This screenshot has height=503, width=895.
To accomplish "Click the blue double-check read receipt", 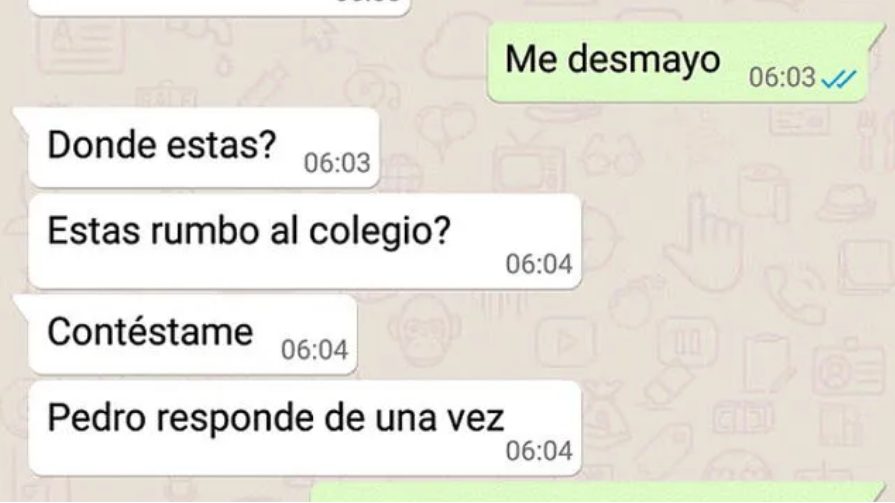I will [x=838, y=79].
